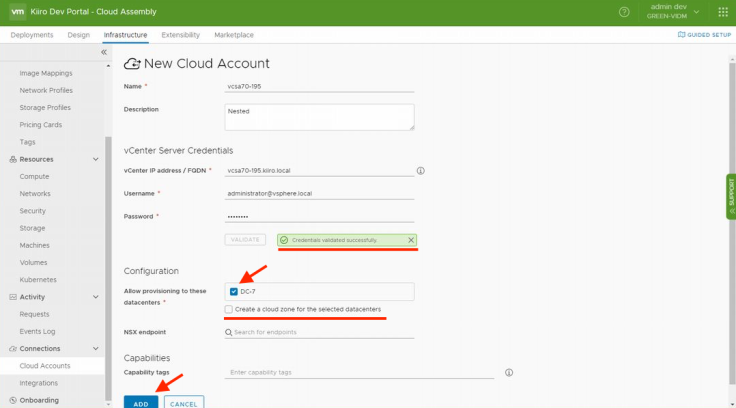Open Volumes under Resources
Image resolution: width=736 pixels, height=408 pixels.
pos(33,263)
